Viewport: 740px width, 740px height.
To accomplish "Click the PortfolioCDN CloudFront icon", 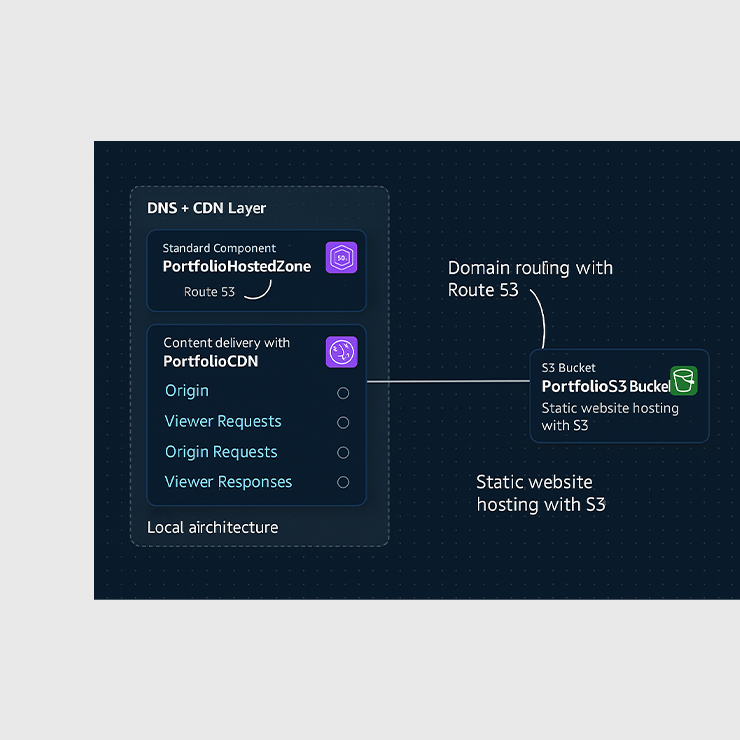I will [x=342, y=352].
